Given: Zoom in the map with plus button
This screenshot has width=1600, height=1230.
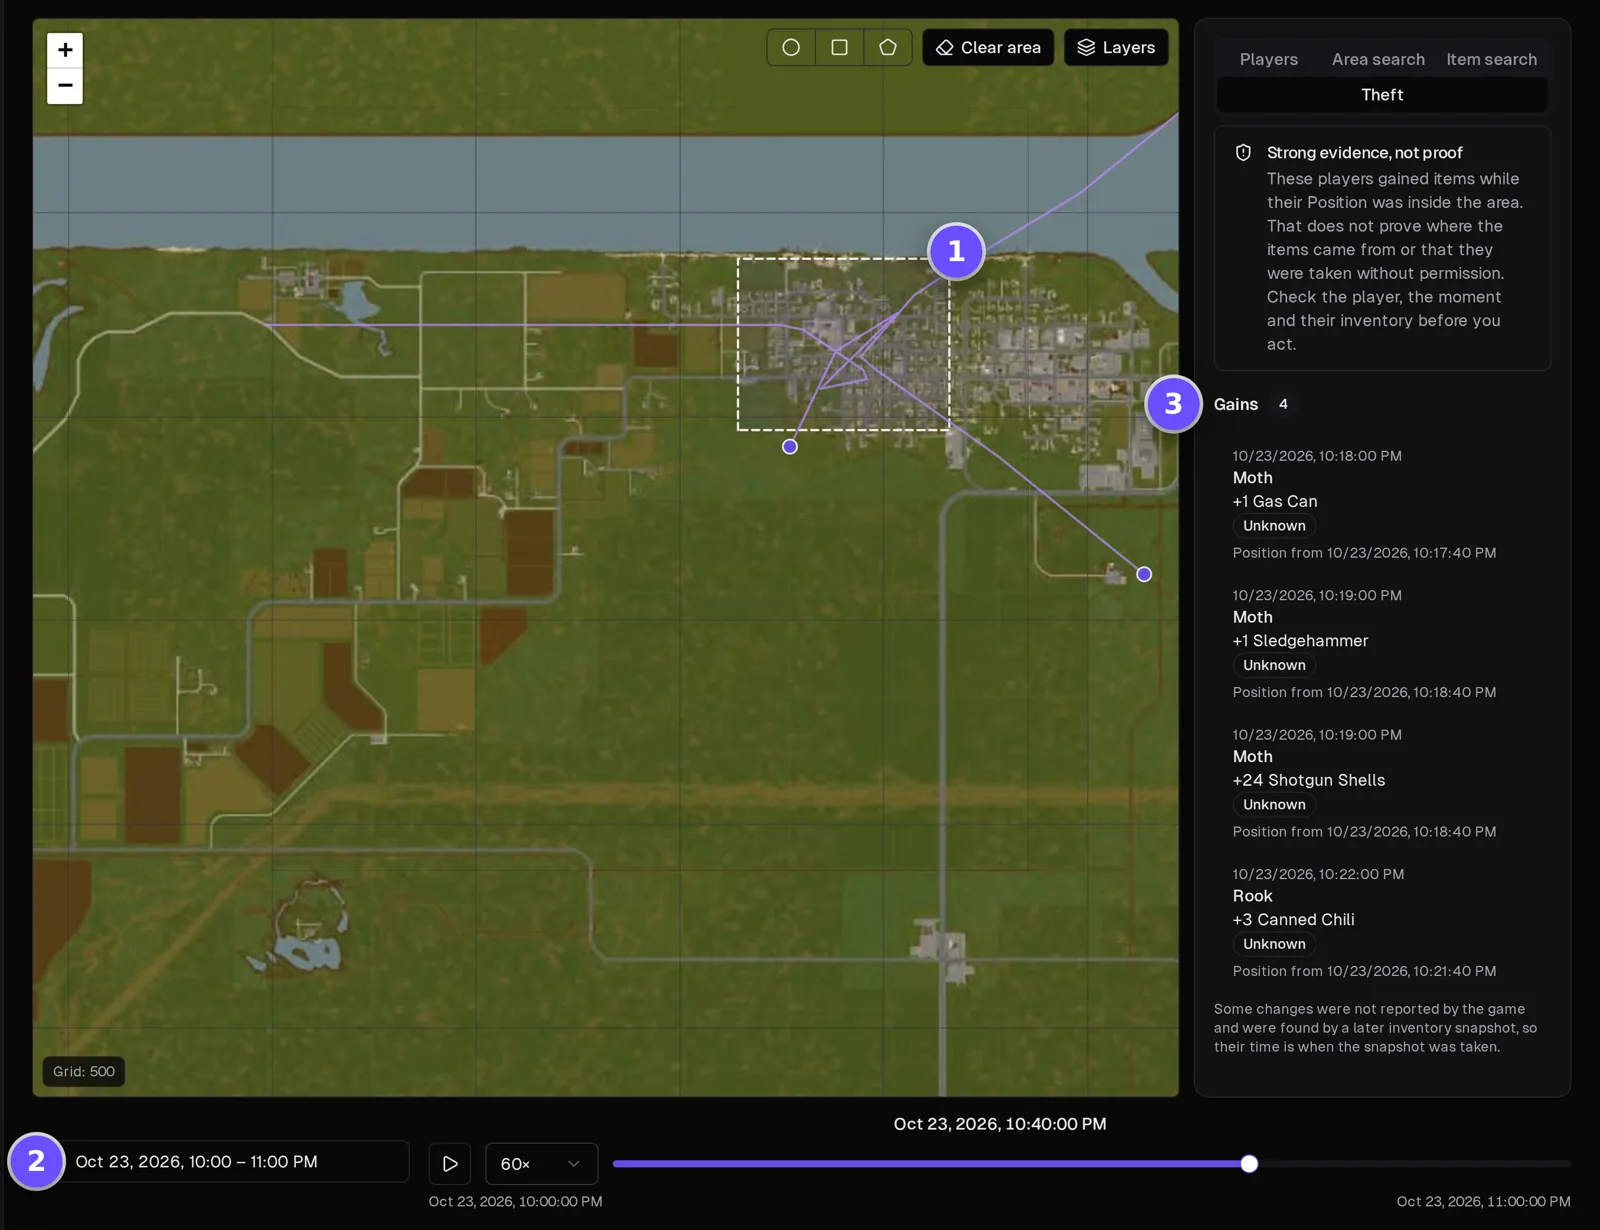Looking at the screenshot, I should point(65,50).
